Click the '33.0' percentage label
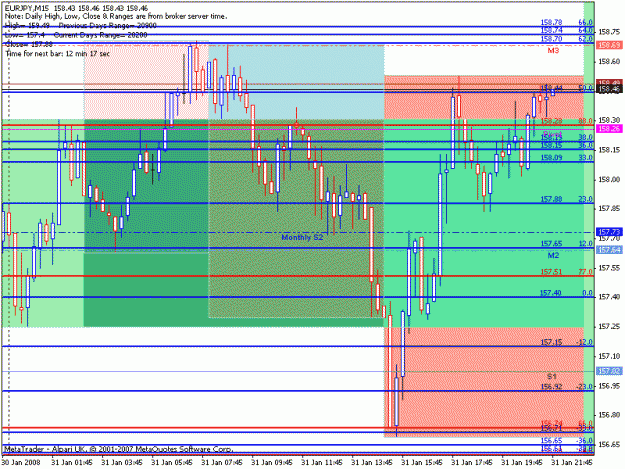625x469 pixels. click(x=585, y=158)
